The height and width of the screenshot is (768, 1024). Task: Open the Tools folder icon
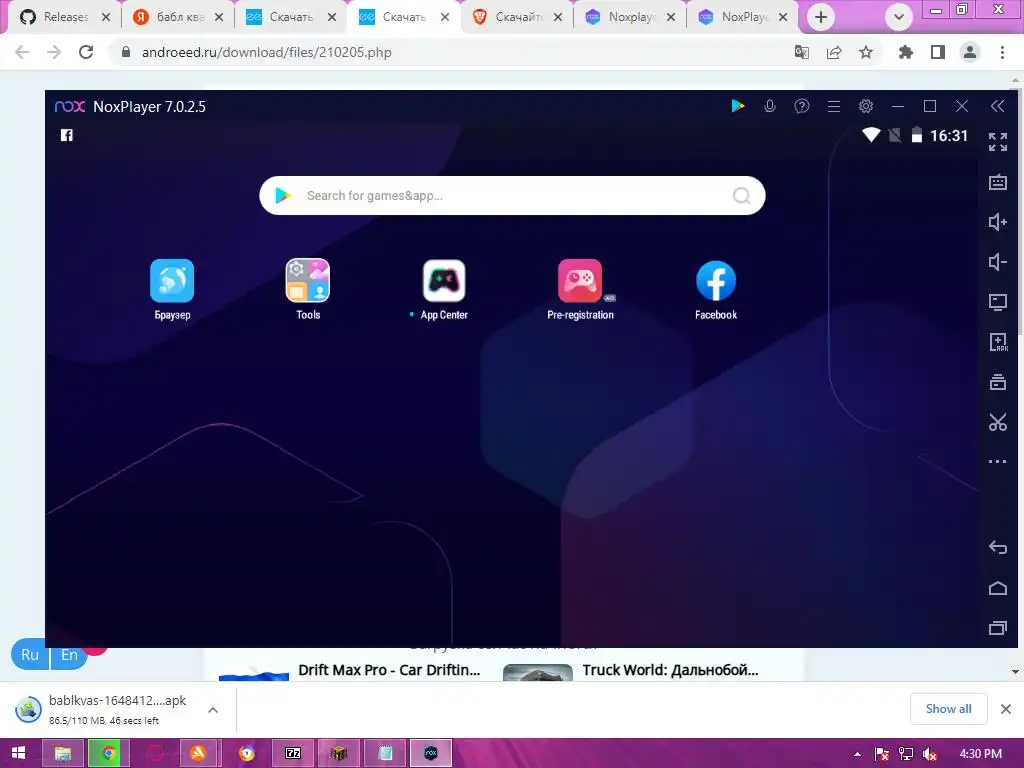(x=308, y=281)
